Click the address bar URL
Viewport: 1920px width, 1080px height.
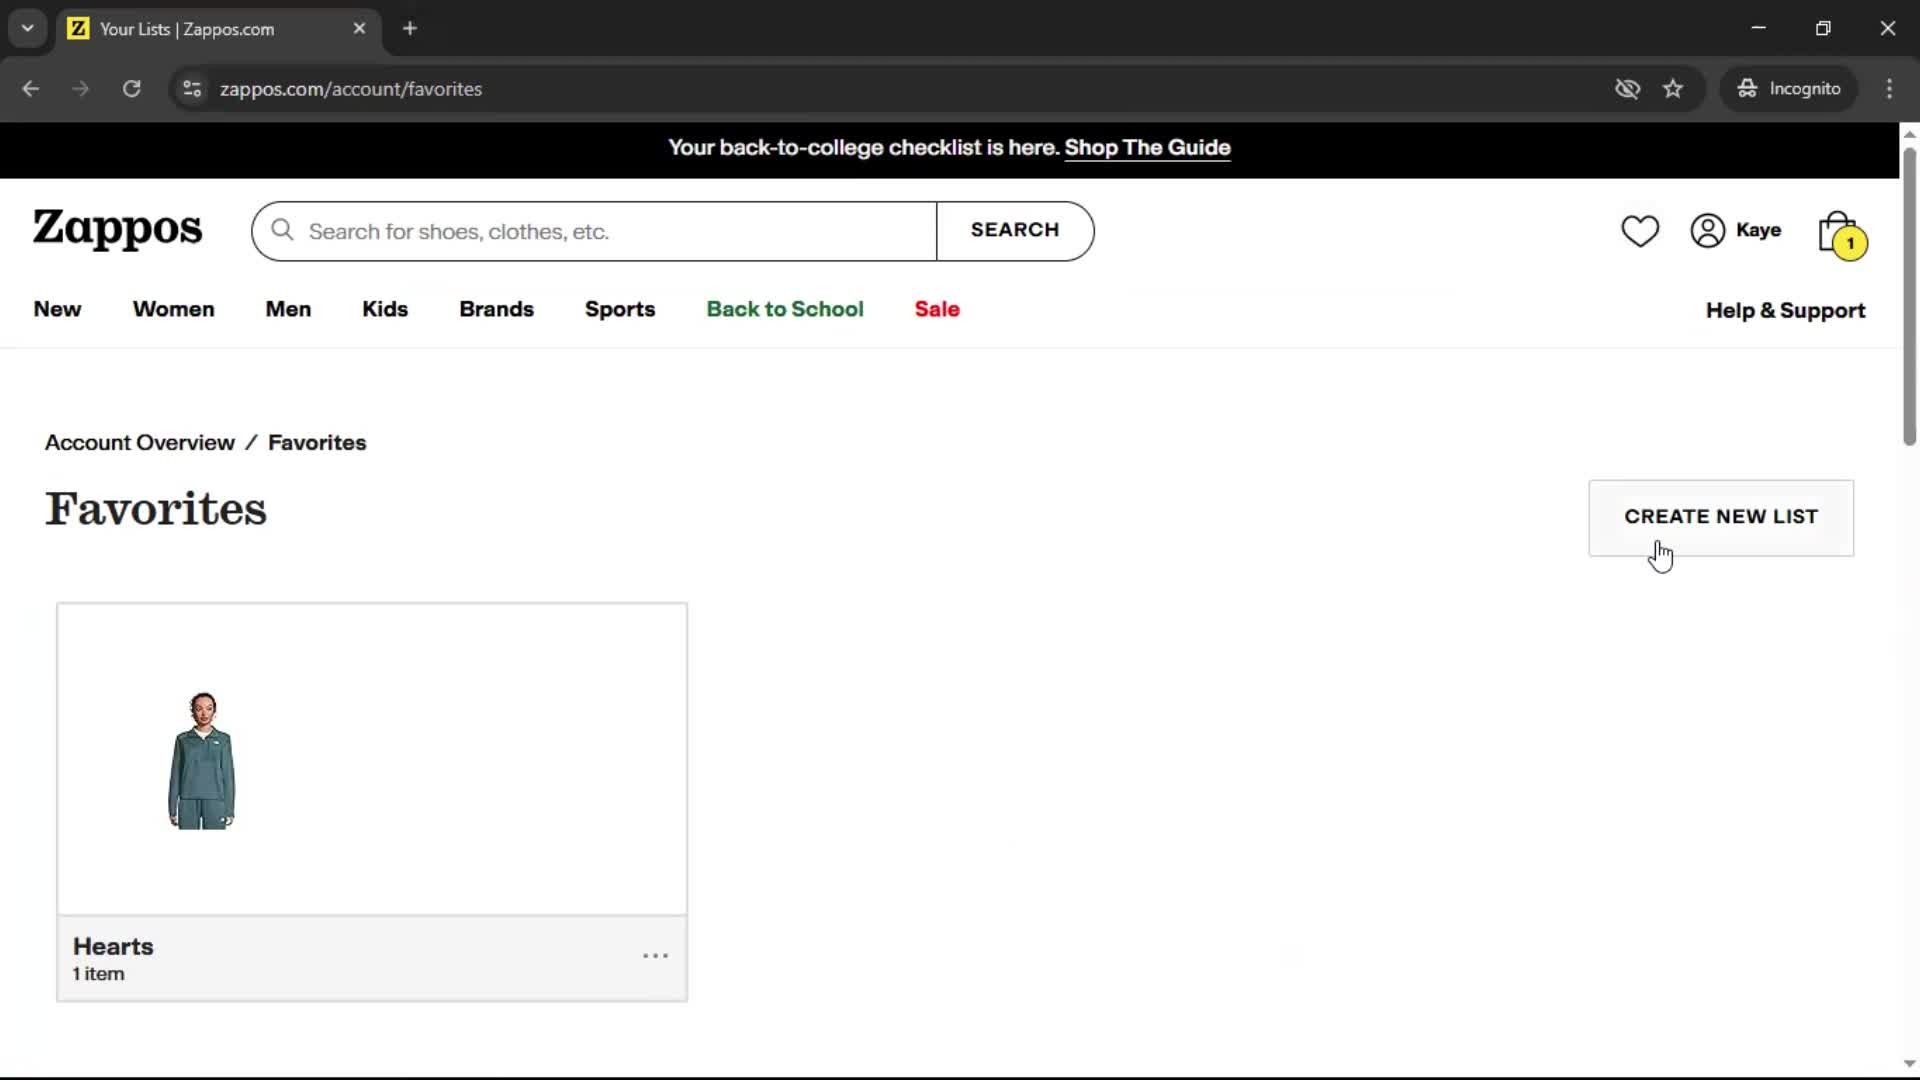tap(351, 89)
